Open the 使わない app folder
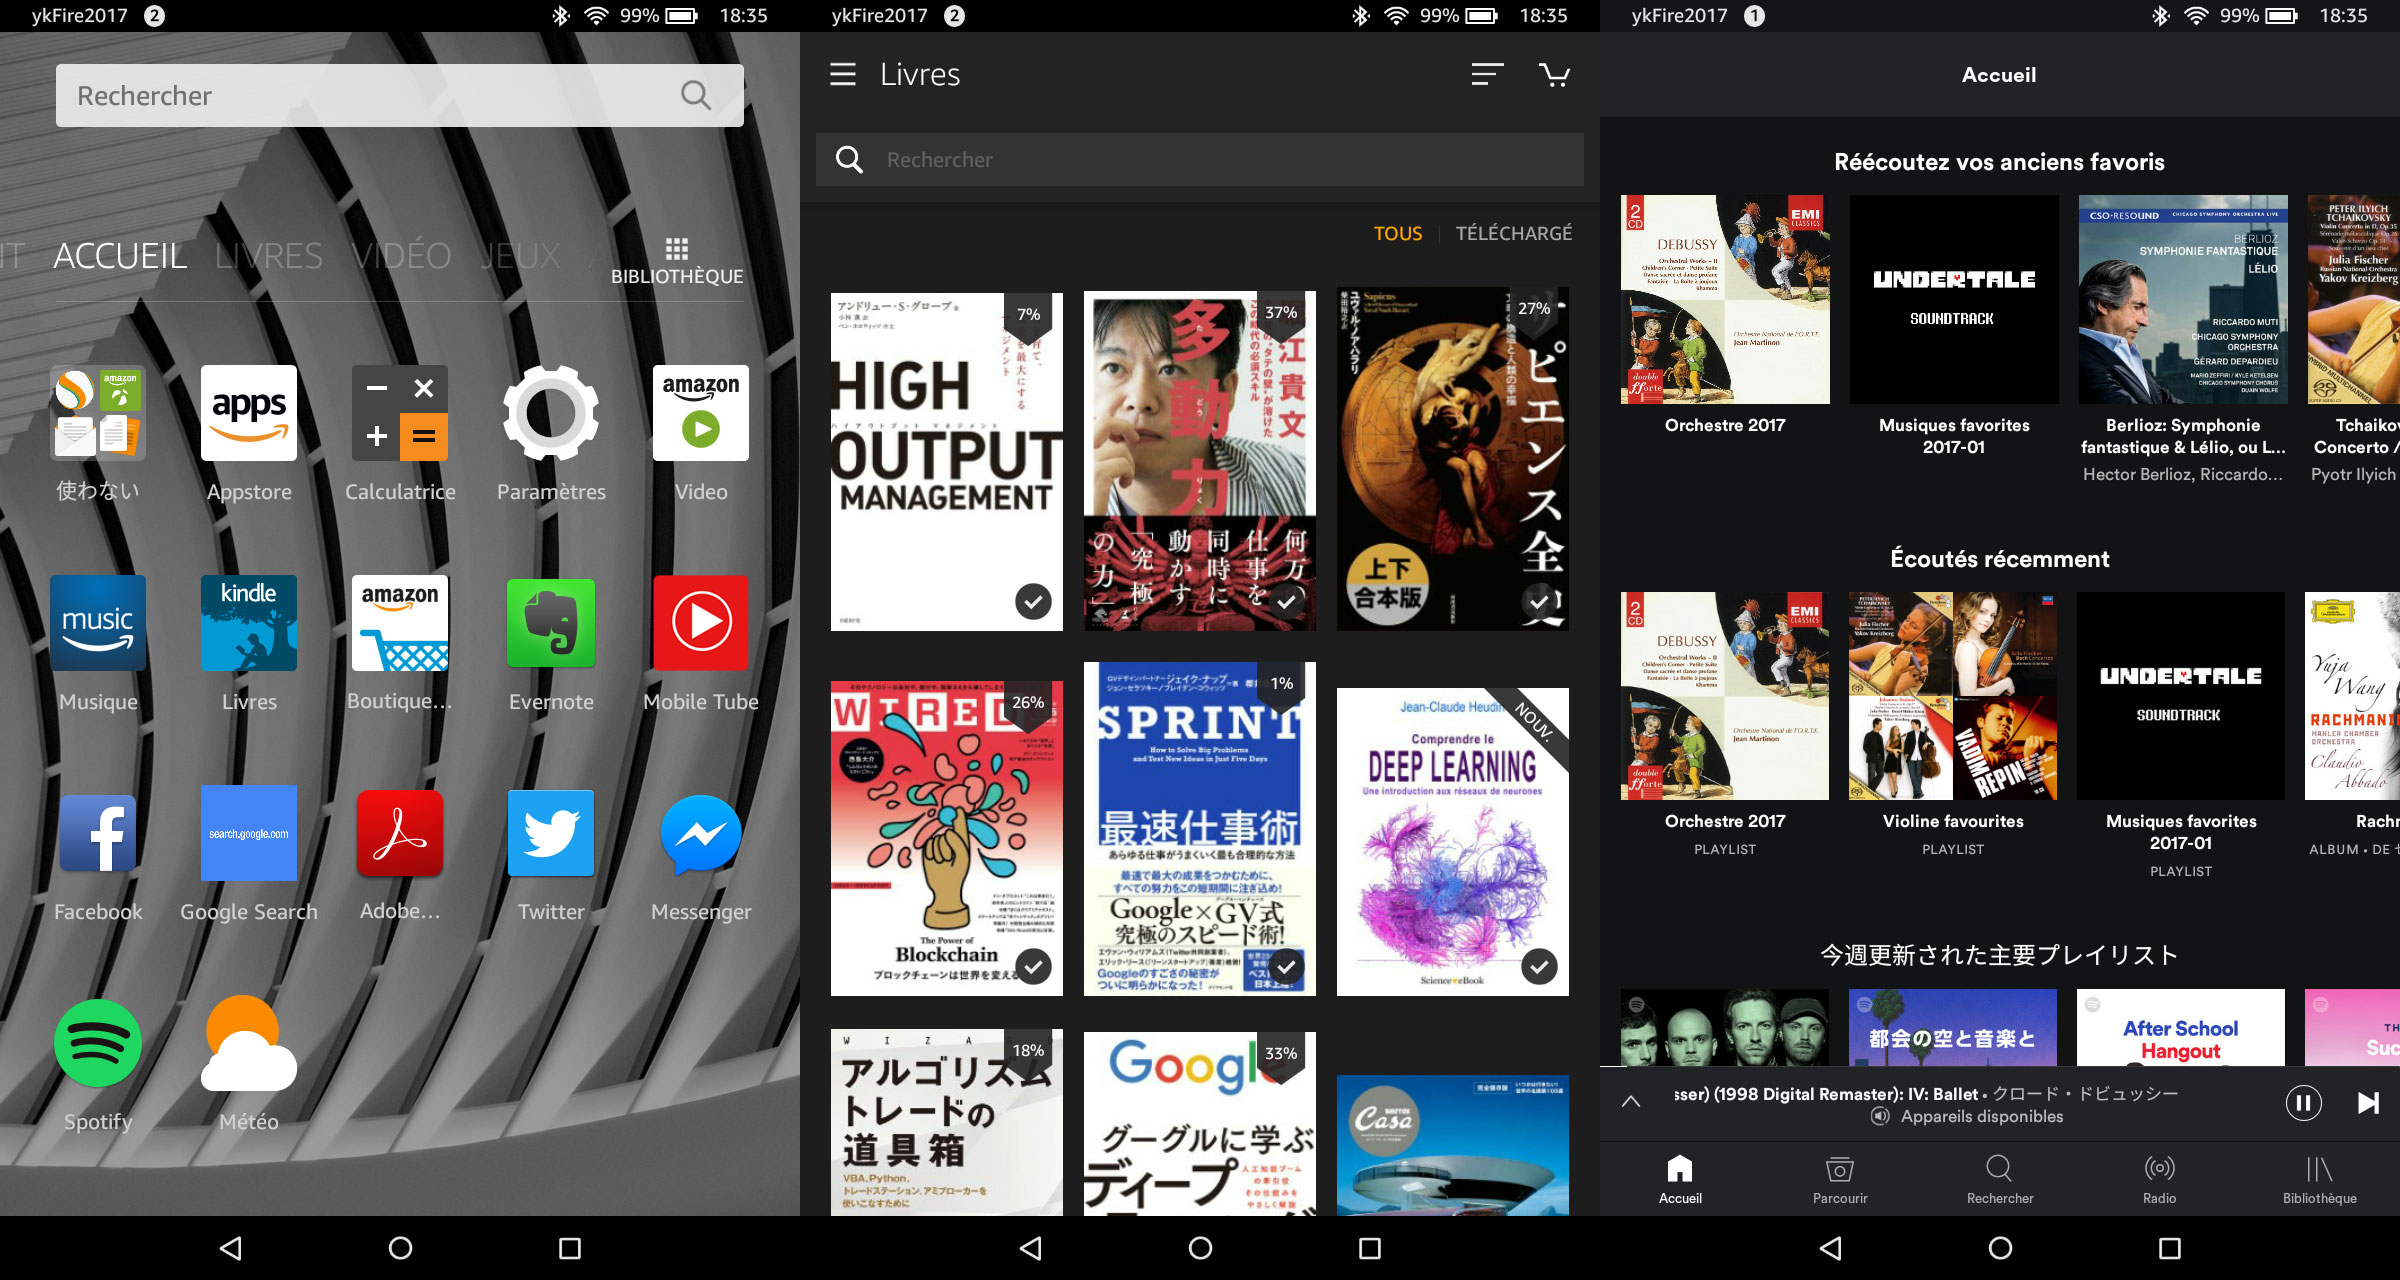 (98, 413)
